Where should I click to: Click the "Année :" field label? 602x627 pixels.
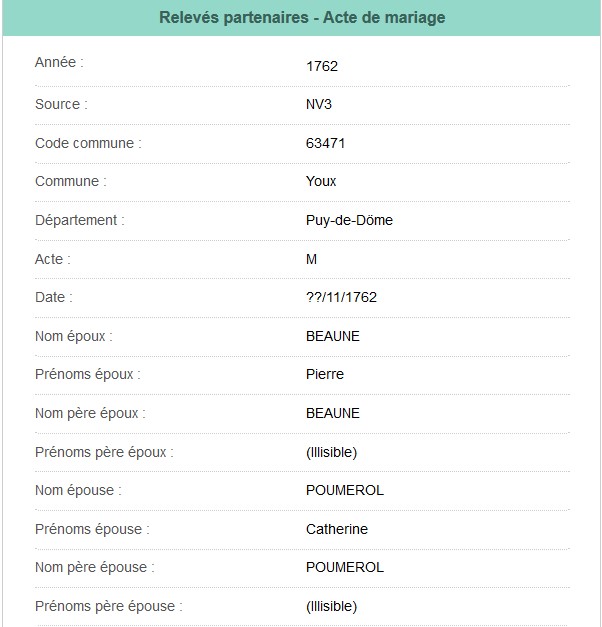59,62
